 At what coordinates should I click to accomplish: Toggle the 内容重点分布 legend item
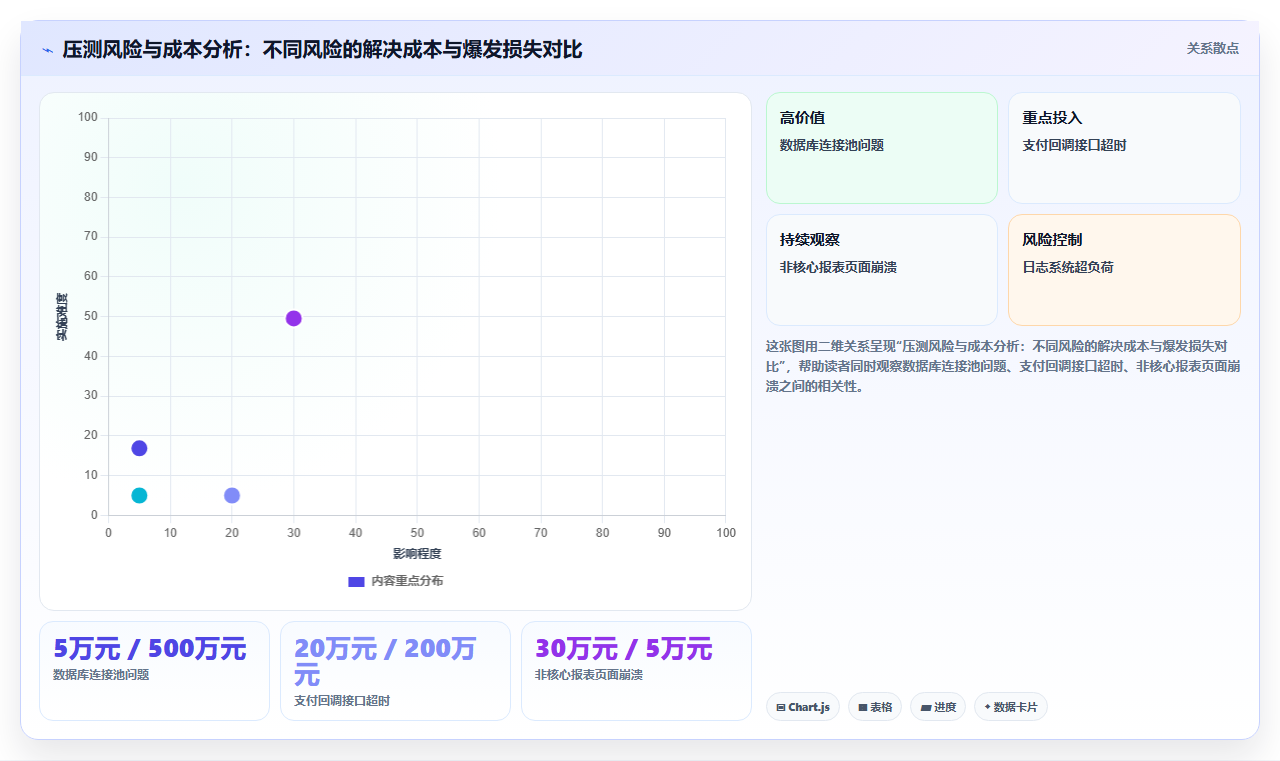pos(395,581)
